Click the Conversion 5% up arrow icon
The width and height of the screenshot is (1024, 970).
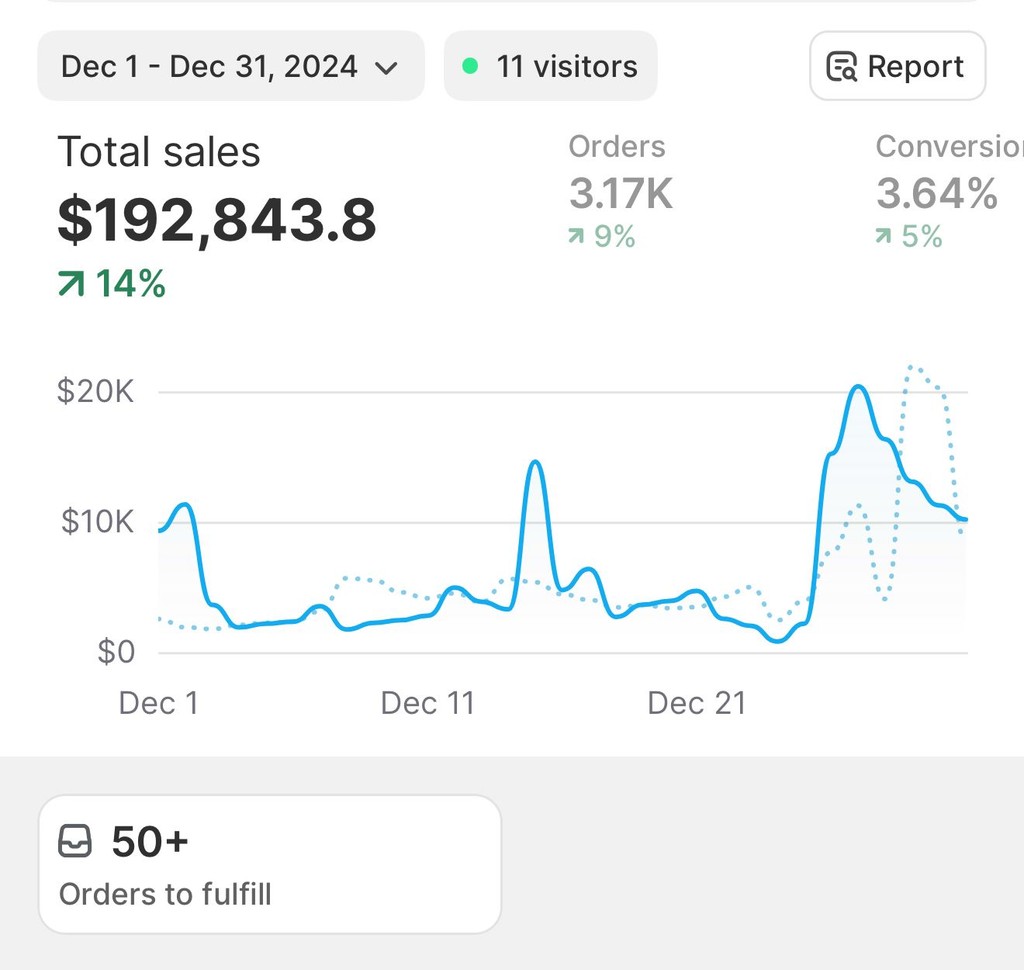click(883, 236)
